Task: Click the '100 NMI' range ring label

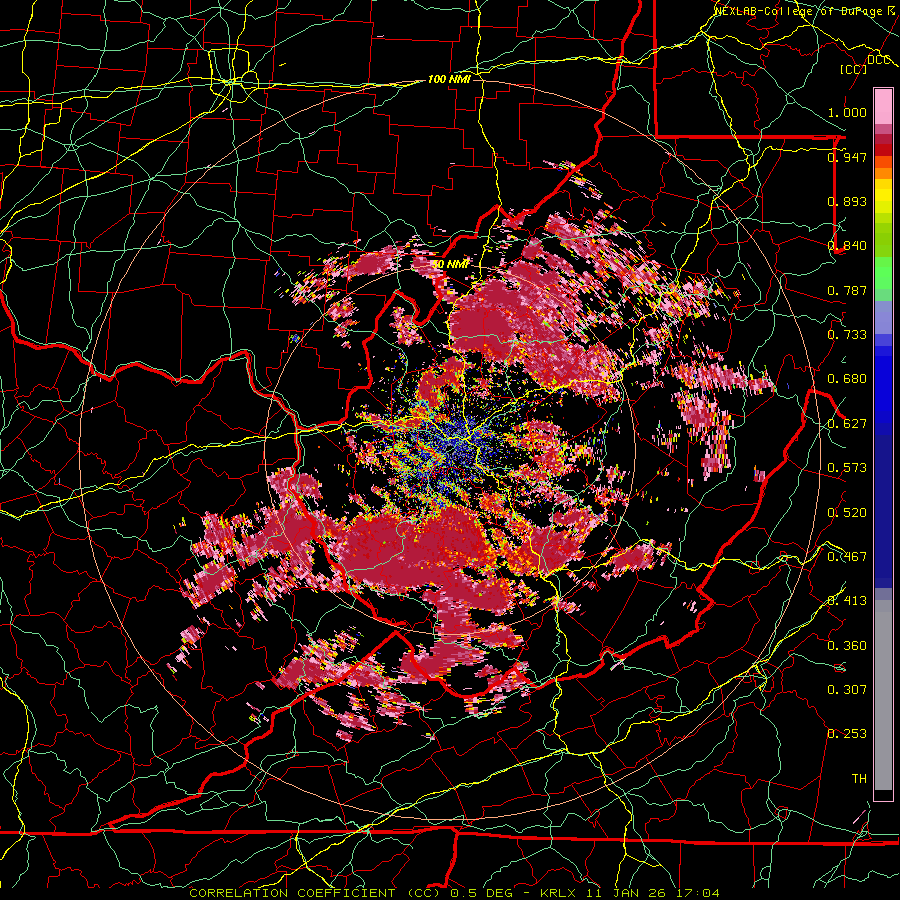Action: [449, 79]
